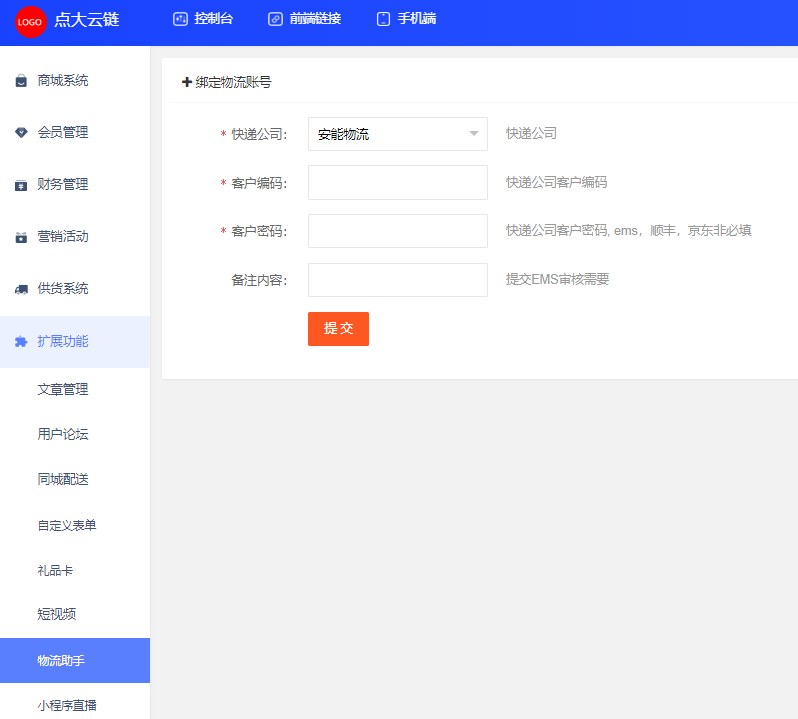Select the highlighted 物流助手 item
The height and width of the screenshot is (719, 798).
point(75,660)
